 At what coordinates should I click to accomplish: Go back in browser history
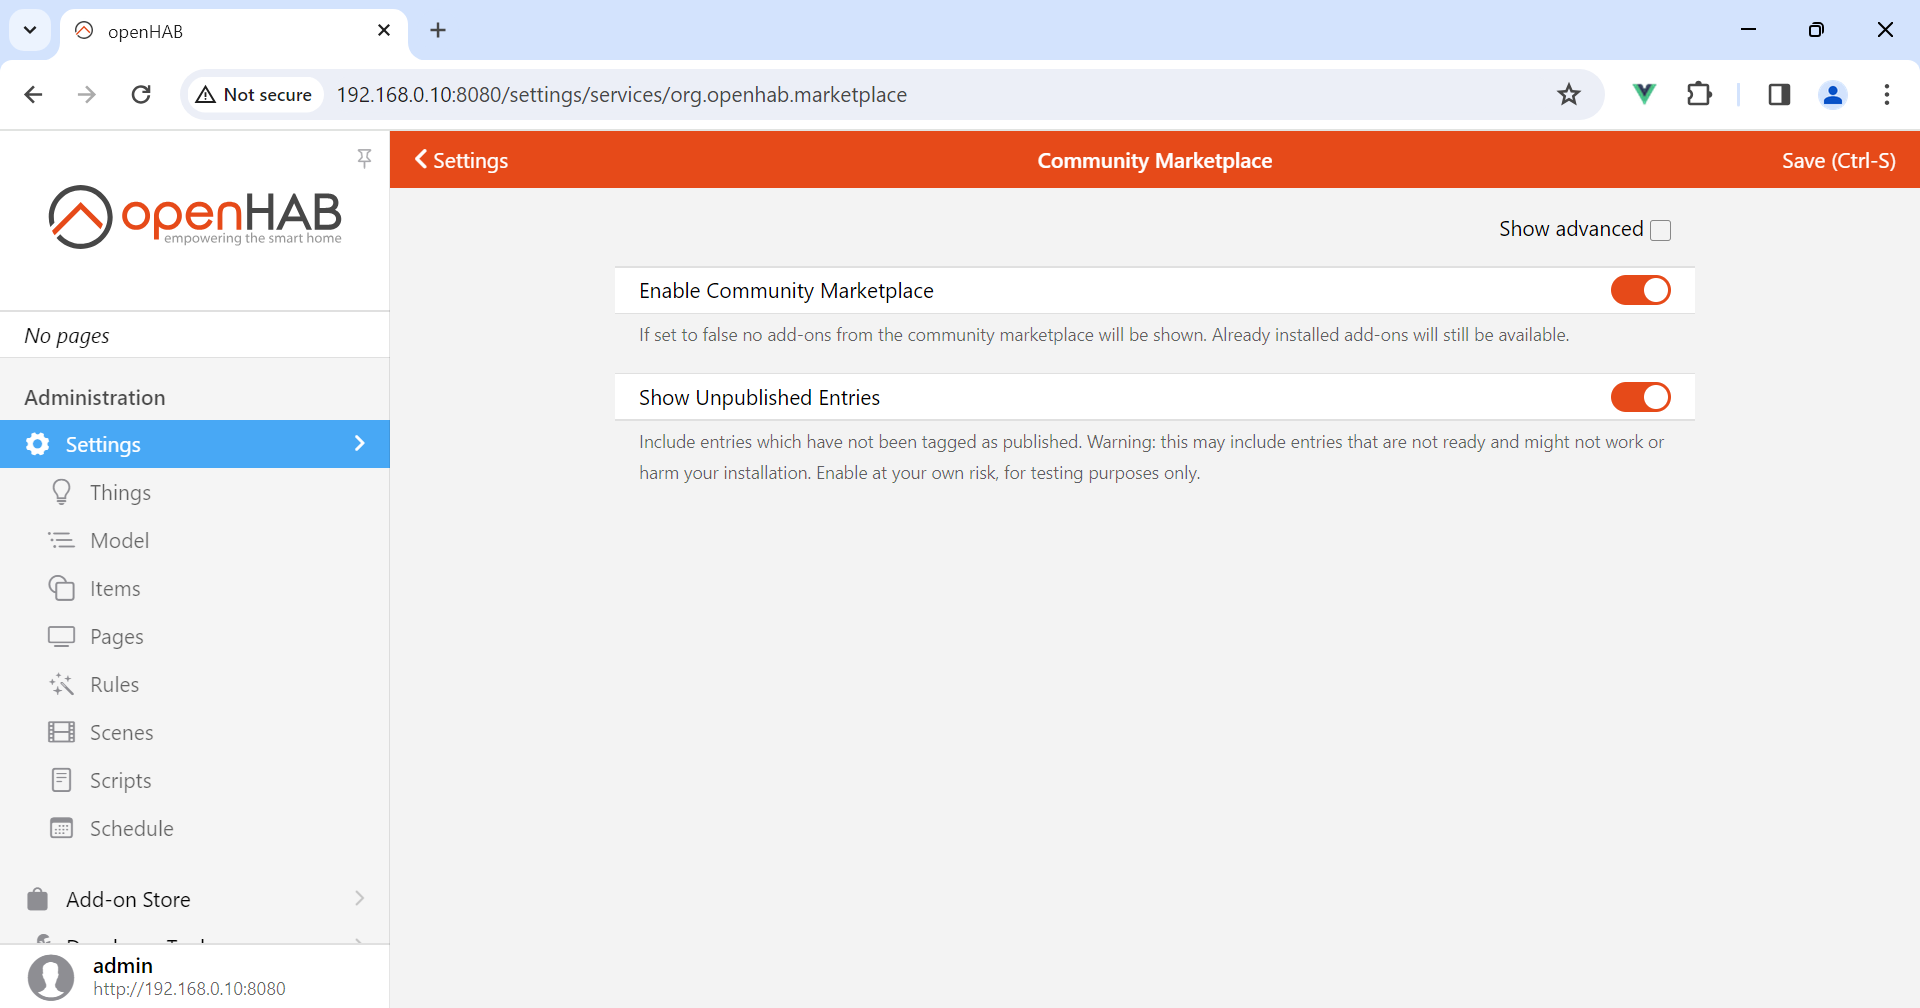click(x=33, y=94)
